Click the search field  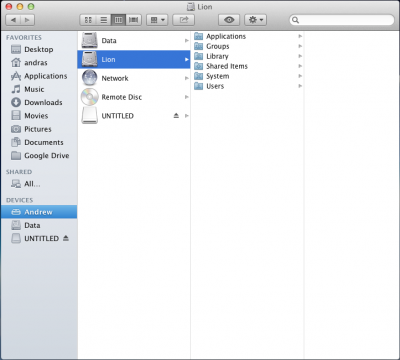pos(342,20)
